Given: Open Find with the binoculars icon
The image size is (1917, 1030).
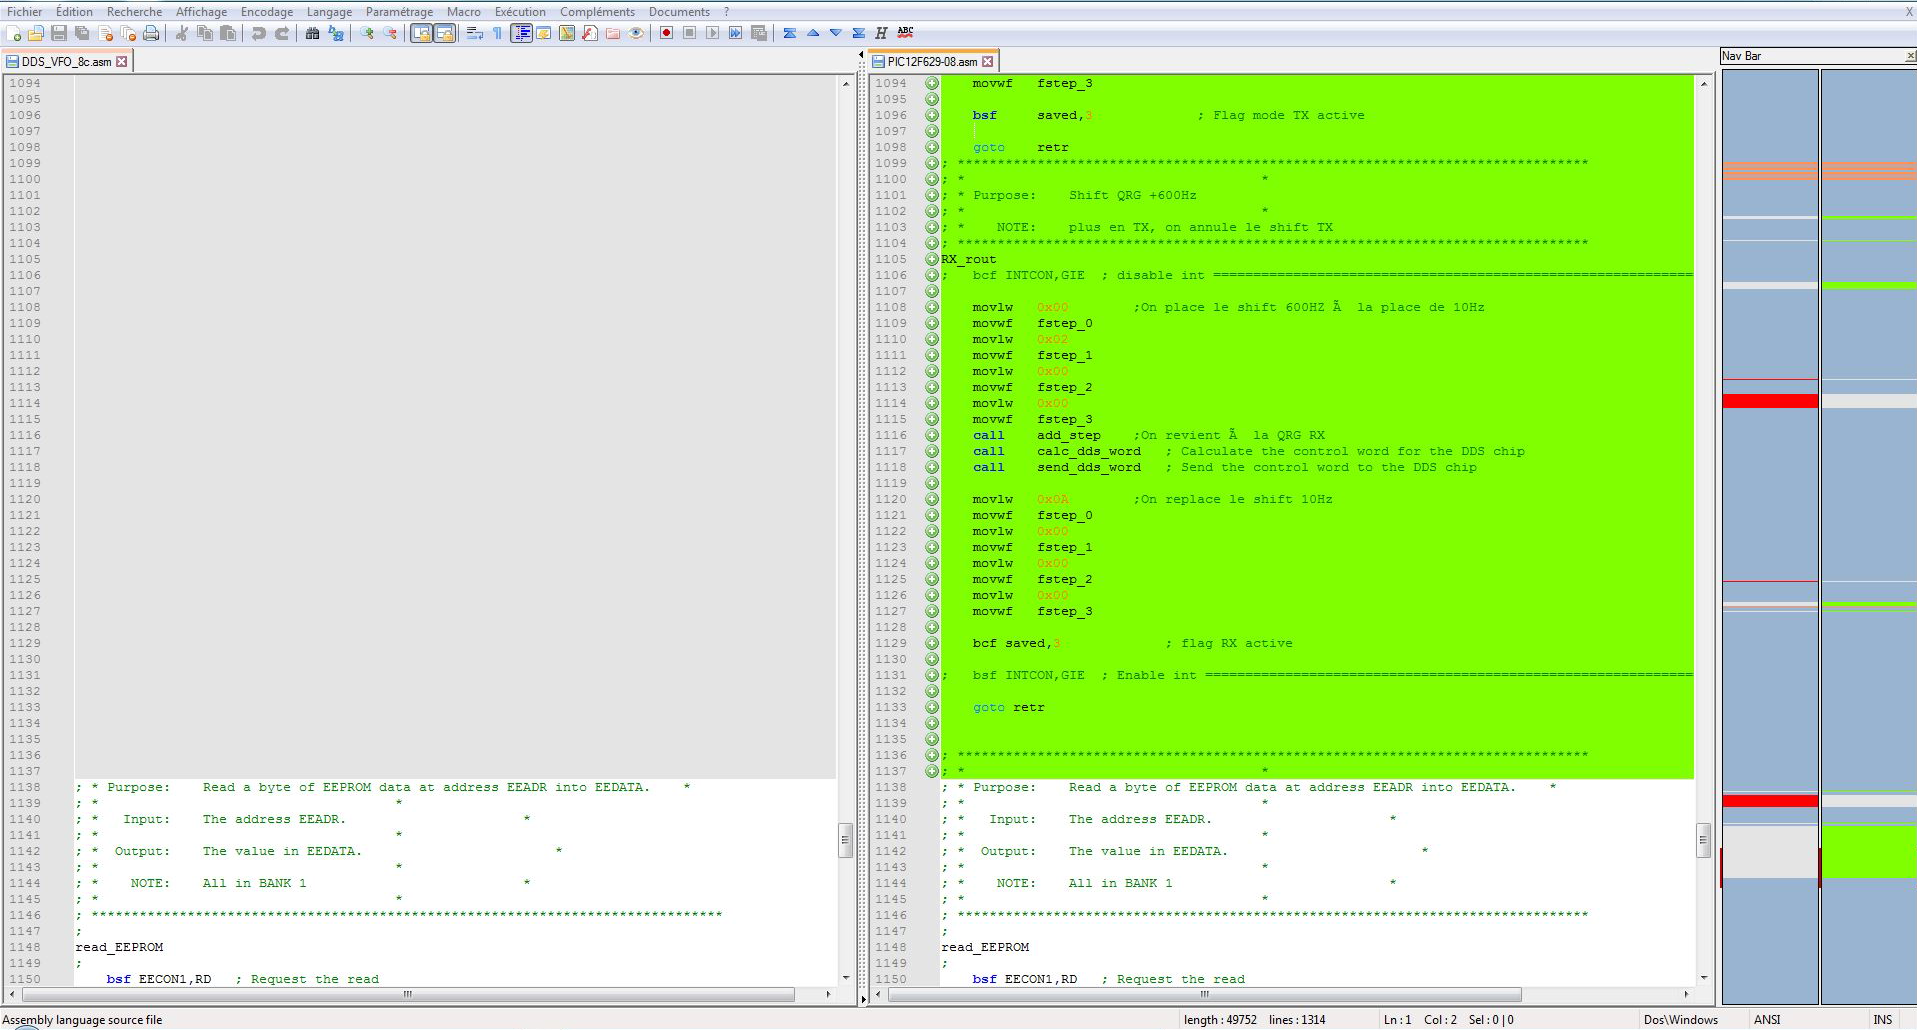Looking at the screenshot, I should pos(313,34).
